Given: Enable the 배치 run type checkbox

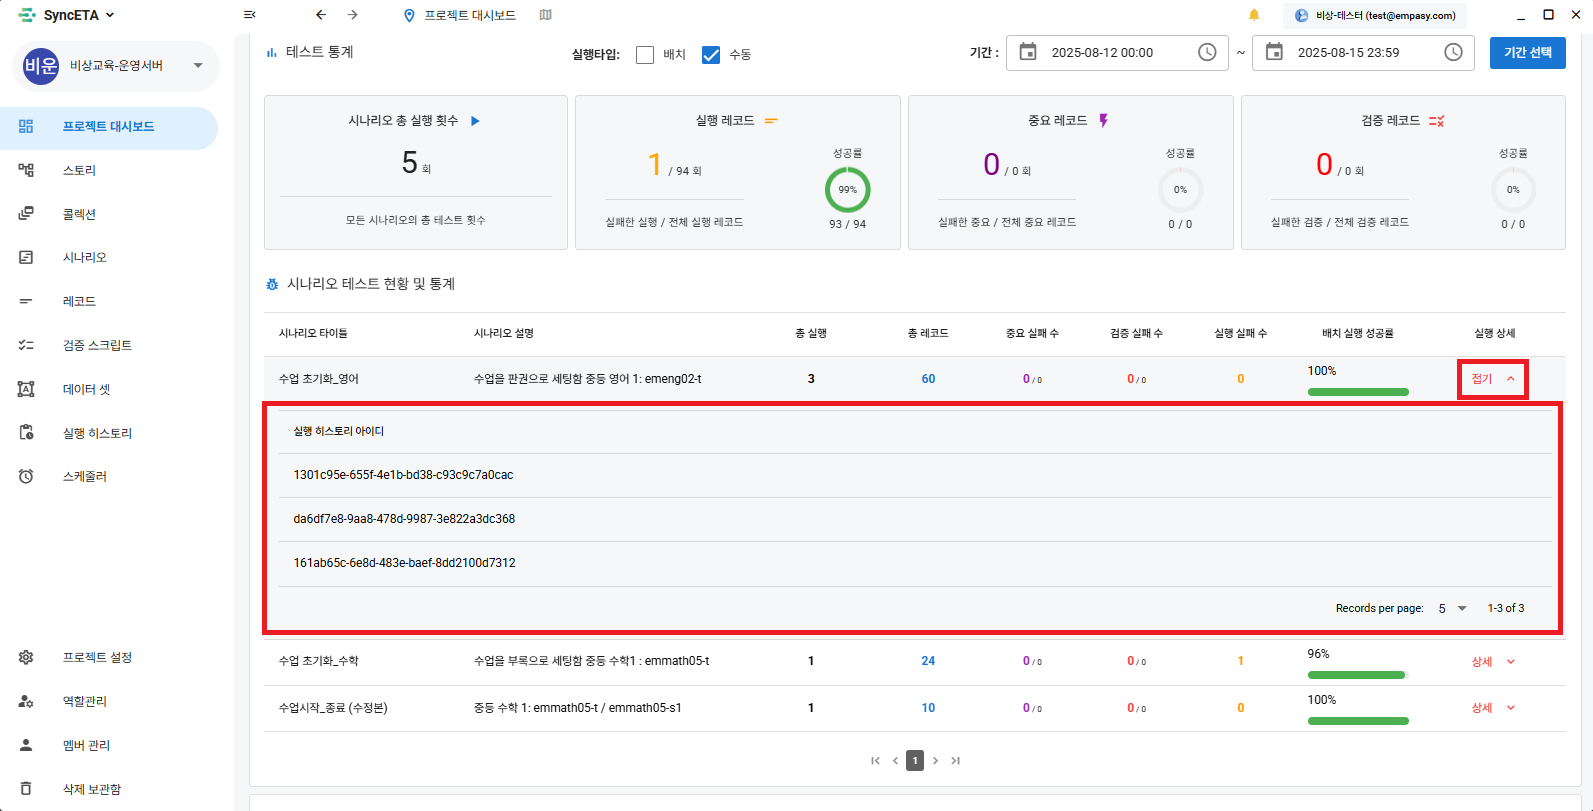Looking at the screenshot, I should pos(645,55).
